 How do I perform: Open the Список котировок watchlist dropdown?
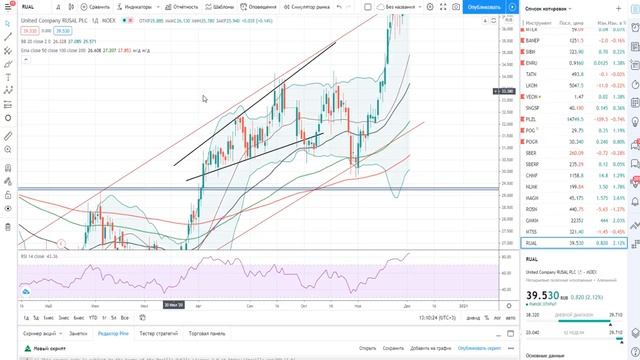(548, 9)
